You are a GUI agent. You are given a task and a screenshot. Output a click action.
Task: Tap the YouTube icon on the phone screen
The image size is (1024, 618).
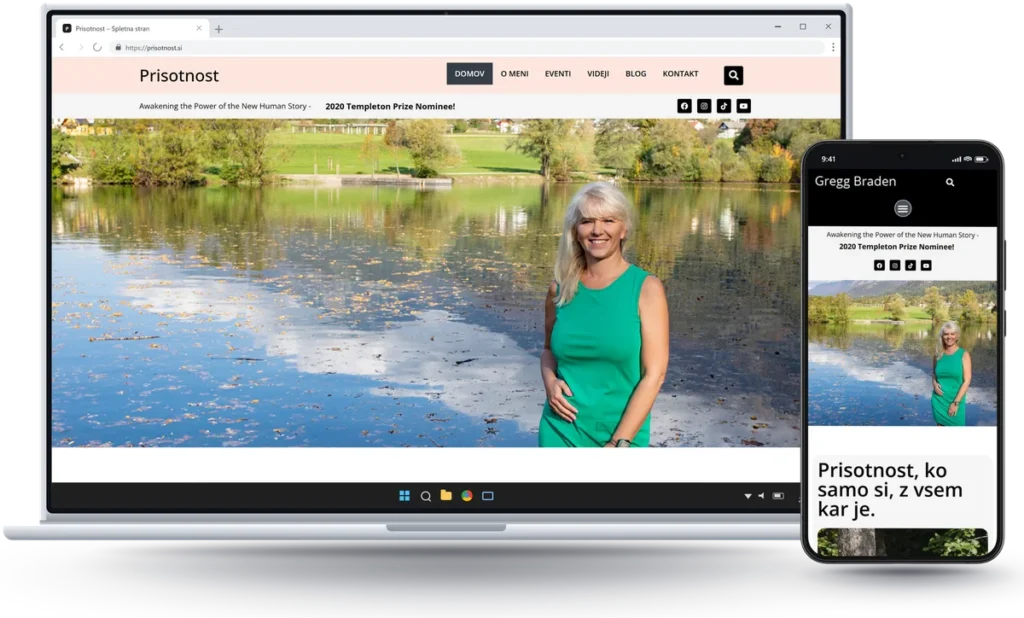(926, 265)
